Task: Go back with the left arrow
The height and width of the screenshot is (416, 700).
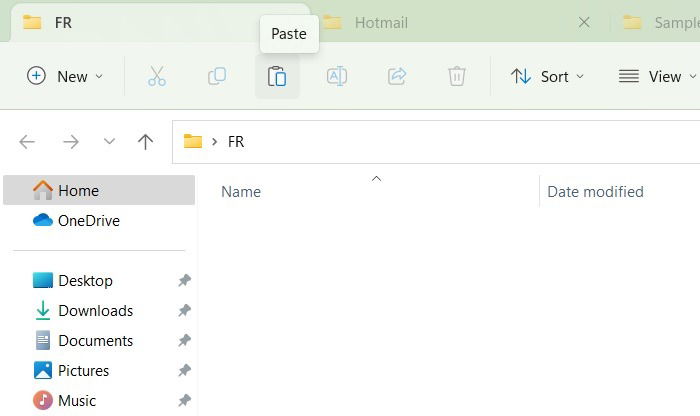Action: (x=27, y=142)
